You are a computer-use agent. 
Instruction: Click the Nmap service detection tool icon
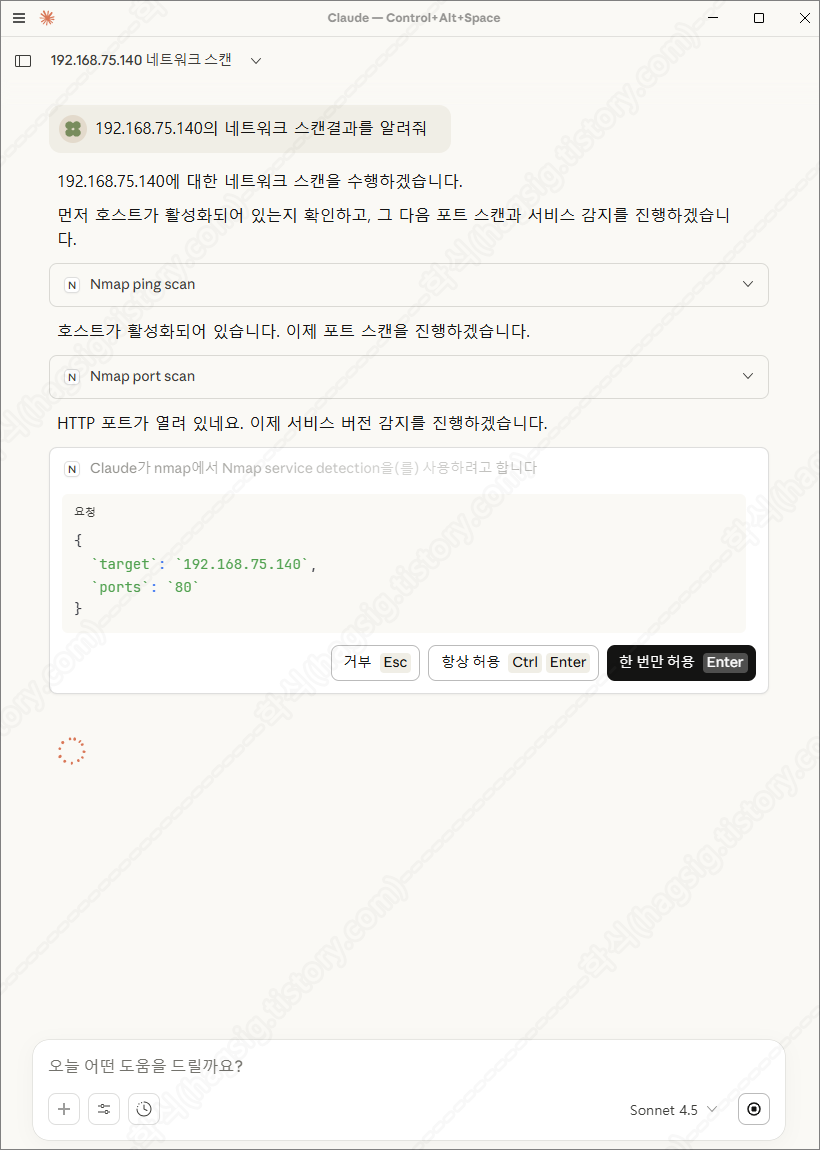[x=72, y=469]
